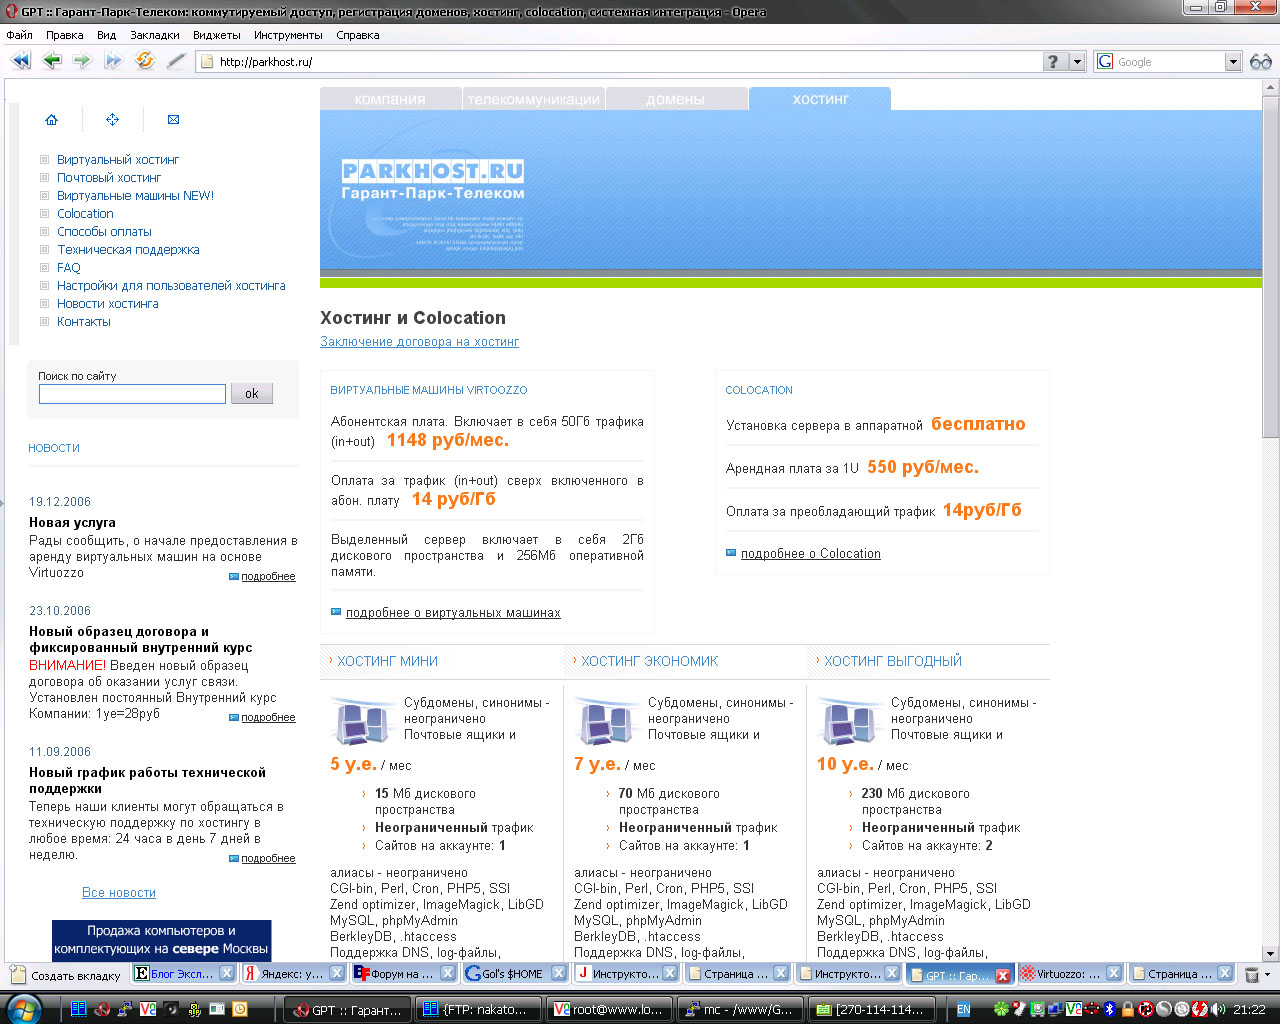Open the Вид menu
The image size is (1280, 1024).
pos(106,35)
